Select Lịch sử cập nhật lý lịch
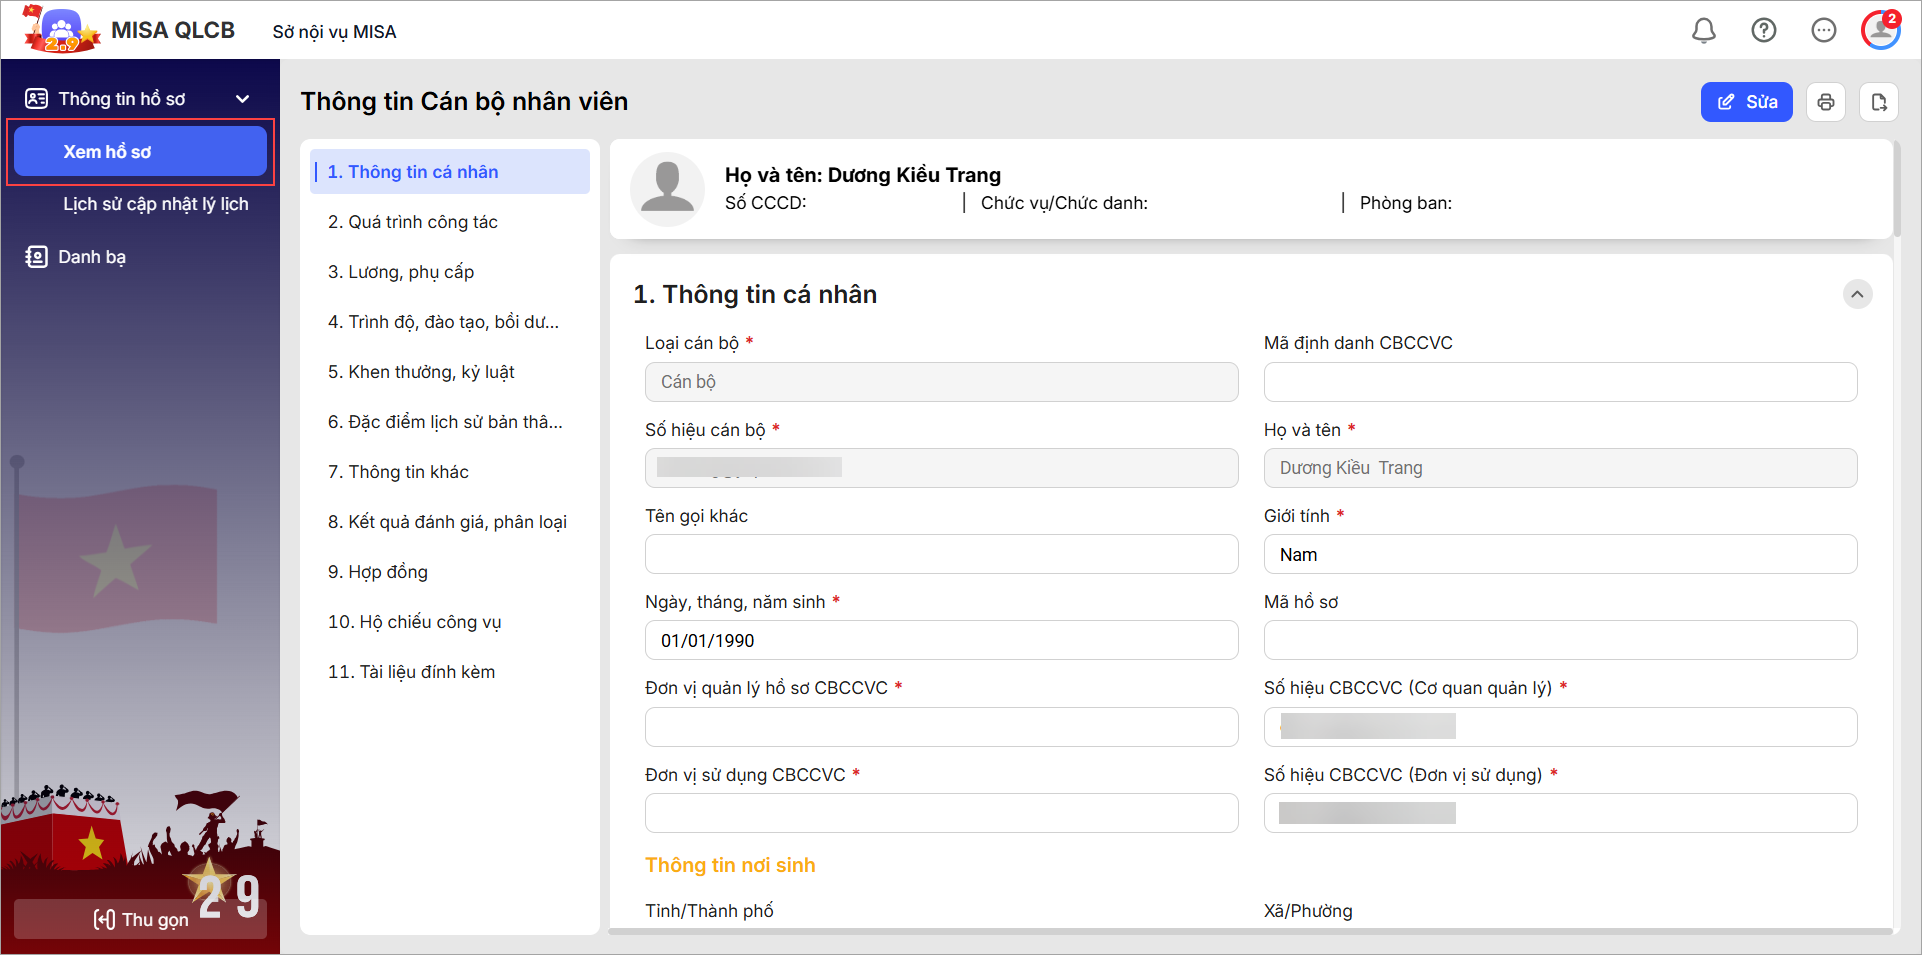Image resolution: width=1922 pixels, height=955 pixels. (x=155, y=204)
